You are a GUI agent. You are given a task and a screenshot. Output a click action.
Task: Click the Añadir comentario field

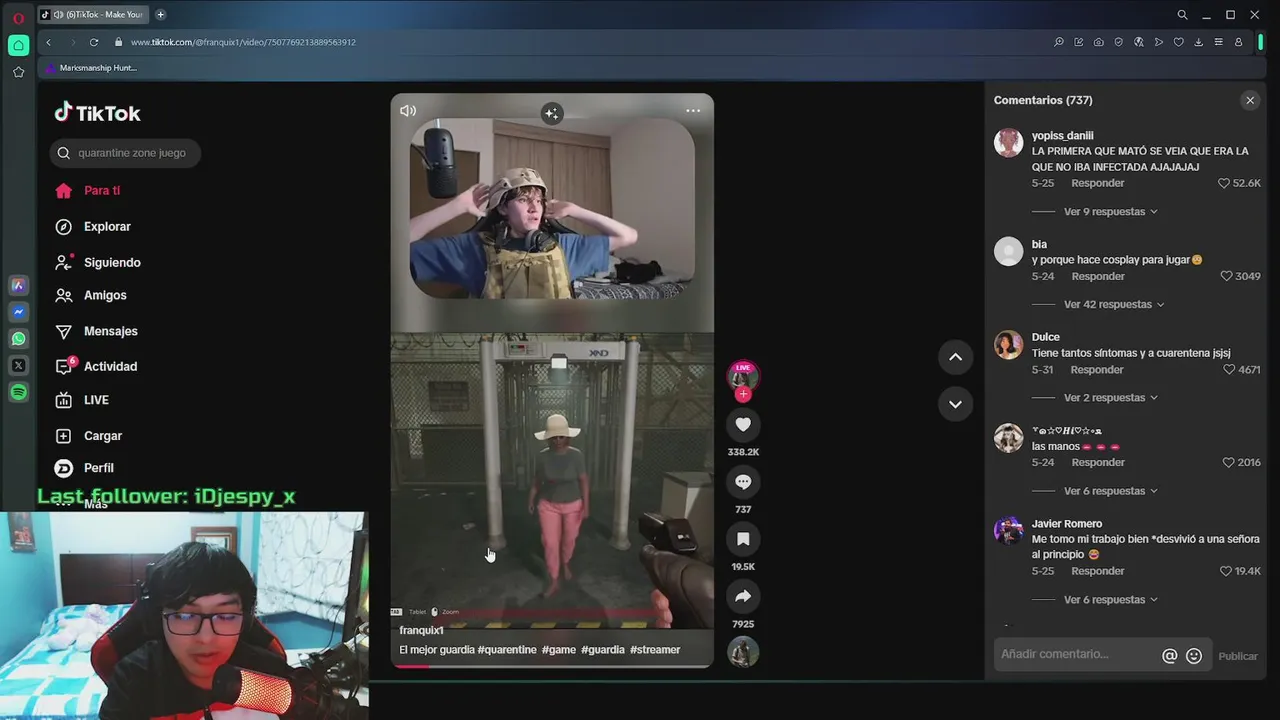point(1077,655)
